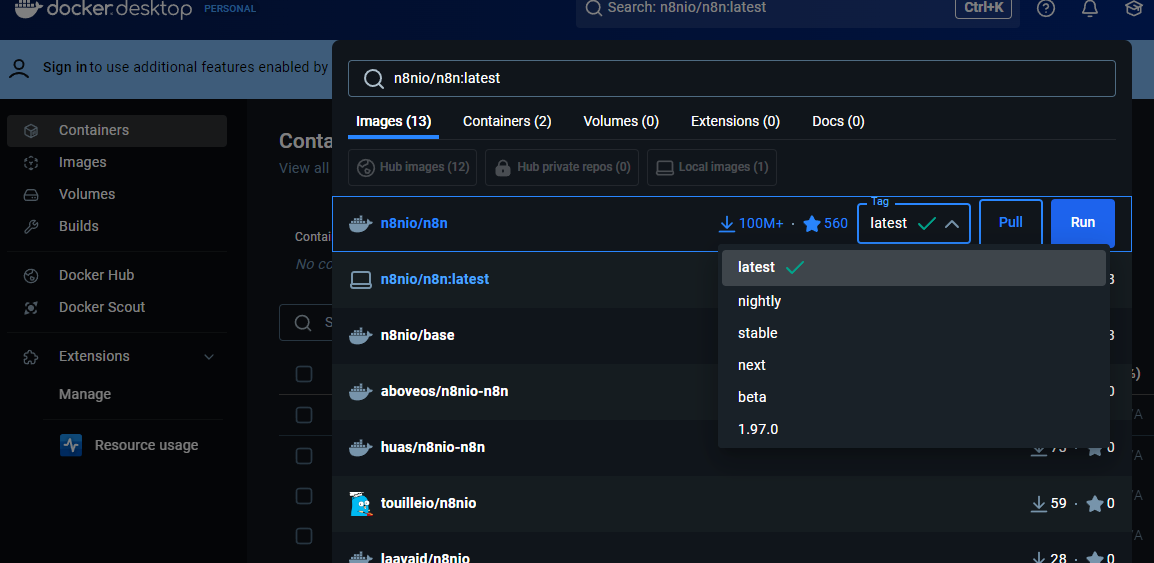Tick the checkbox beside the touilleio/n8nio row

click(304, 495)
